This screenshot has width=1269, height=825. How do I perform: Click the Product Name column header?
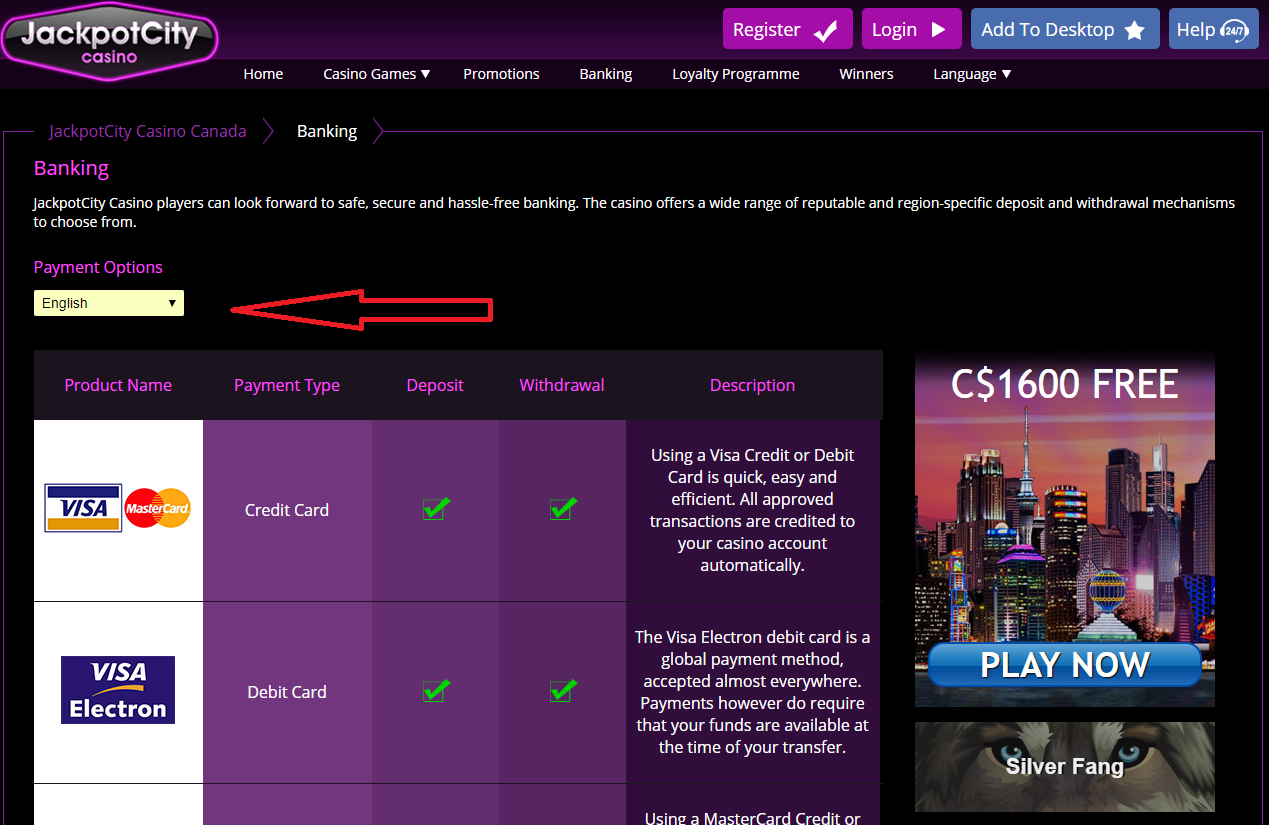click(x=118, y=385)
